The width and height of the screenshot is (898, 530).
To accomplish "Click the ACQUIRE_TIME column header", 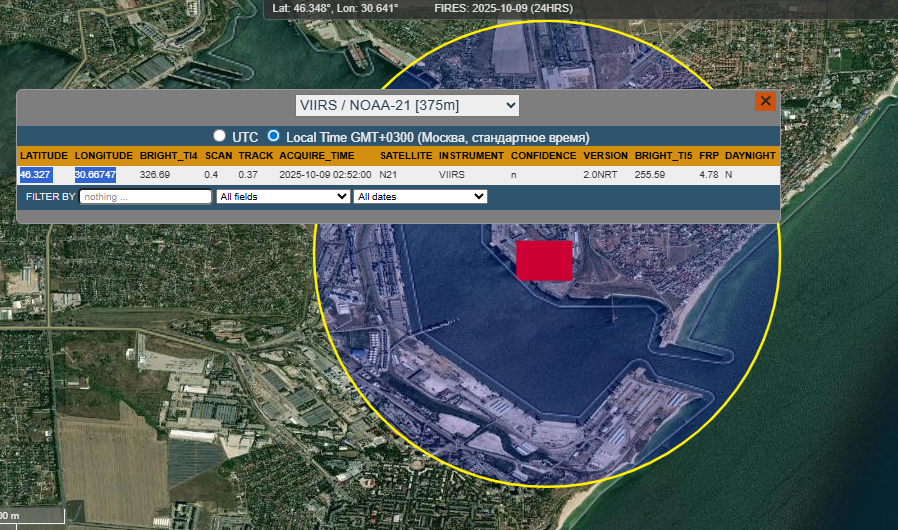I will pyautogui.click(x=316, y=156).
